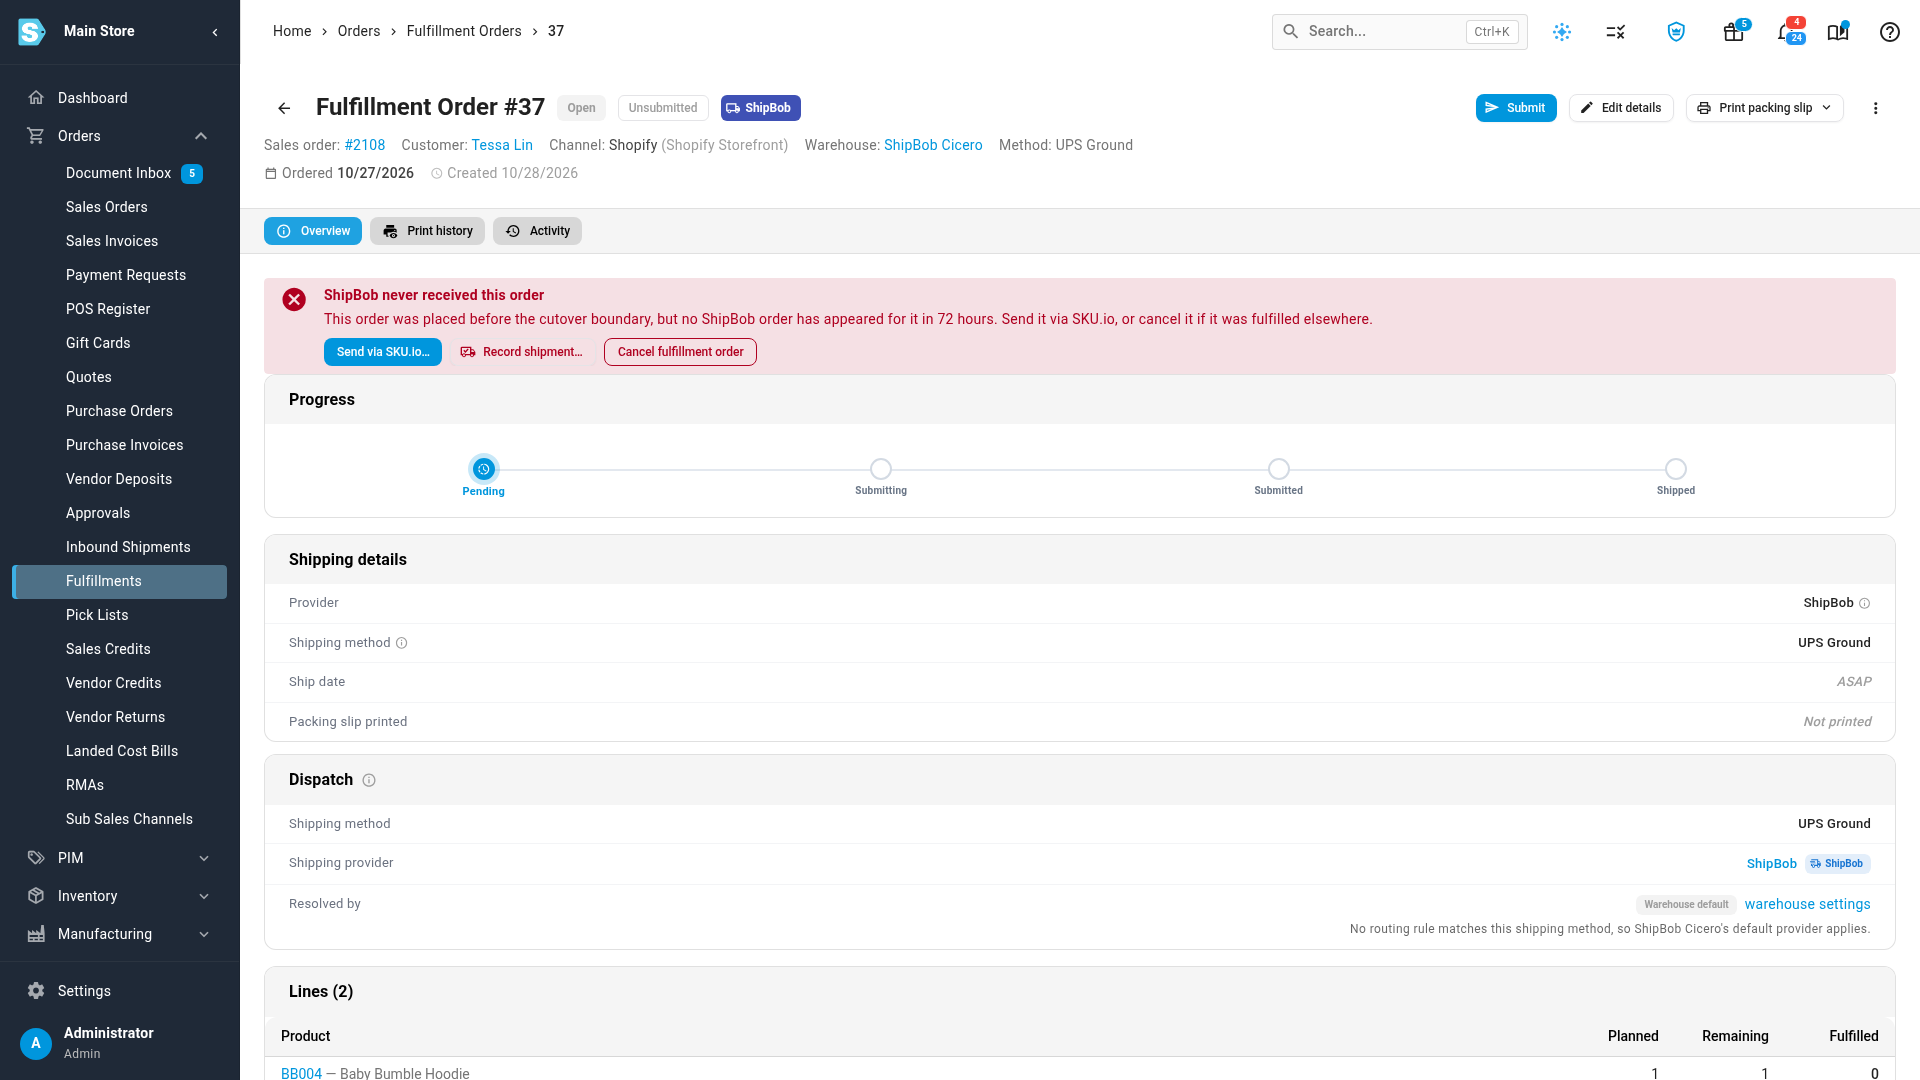
Task: Open the AI assistant sparkle icon
Action: tap(1562, 32)
